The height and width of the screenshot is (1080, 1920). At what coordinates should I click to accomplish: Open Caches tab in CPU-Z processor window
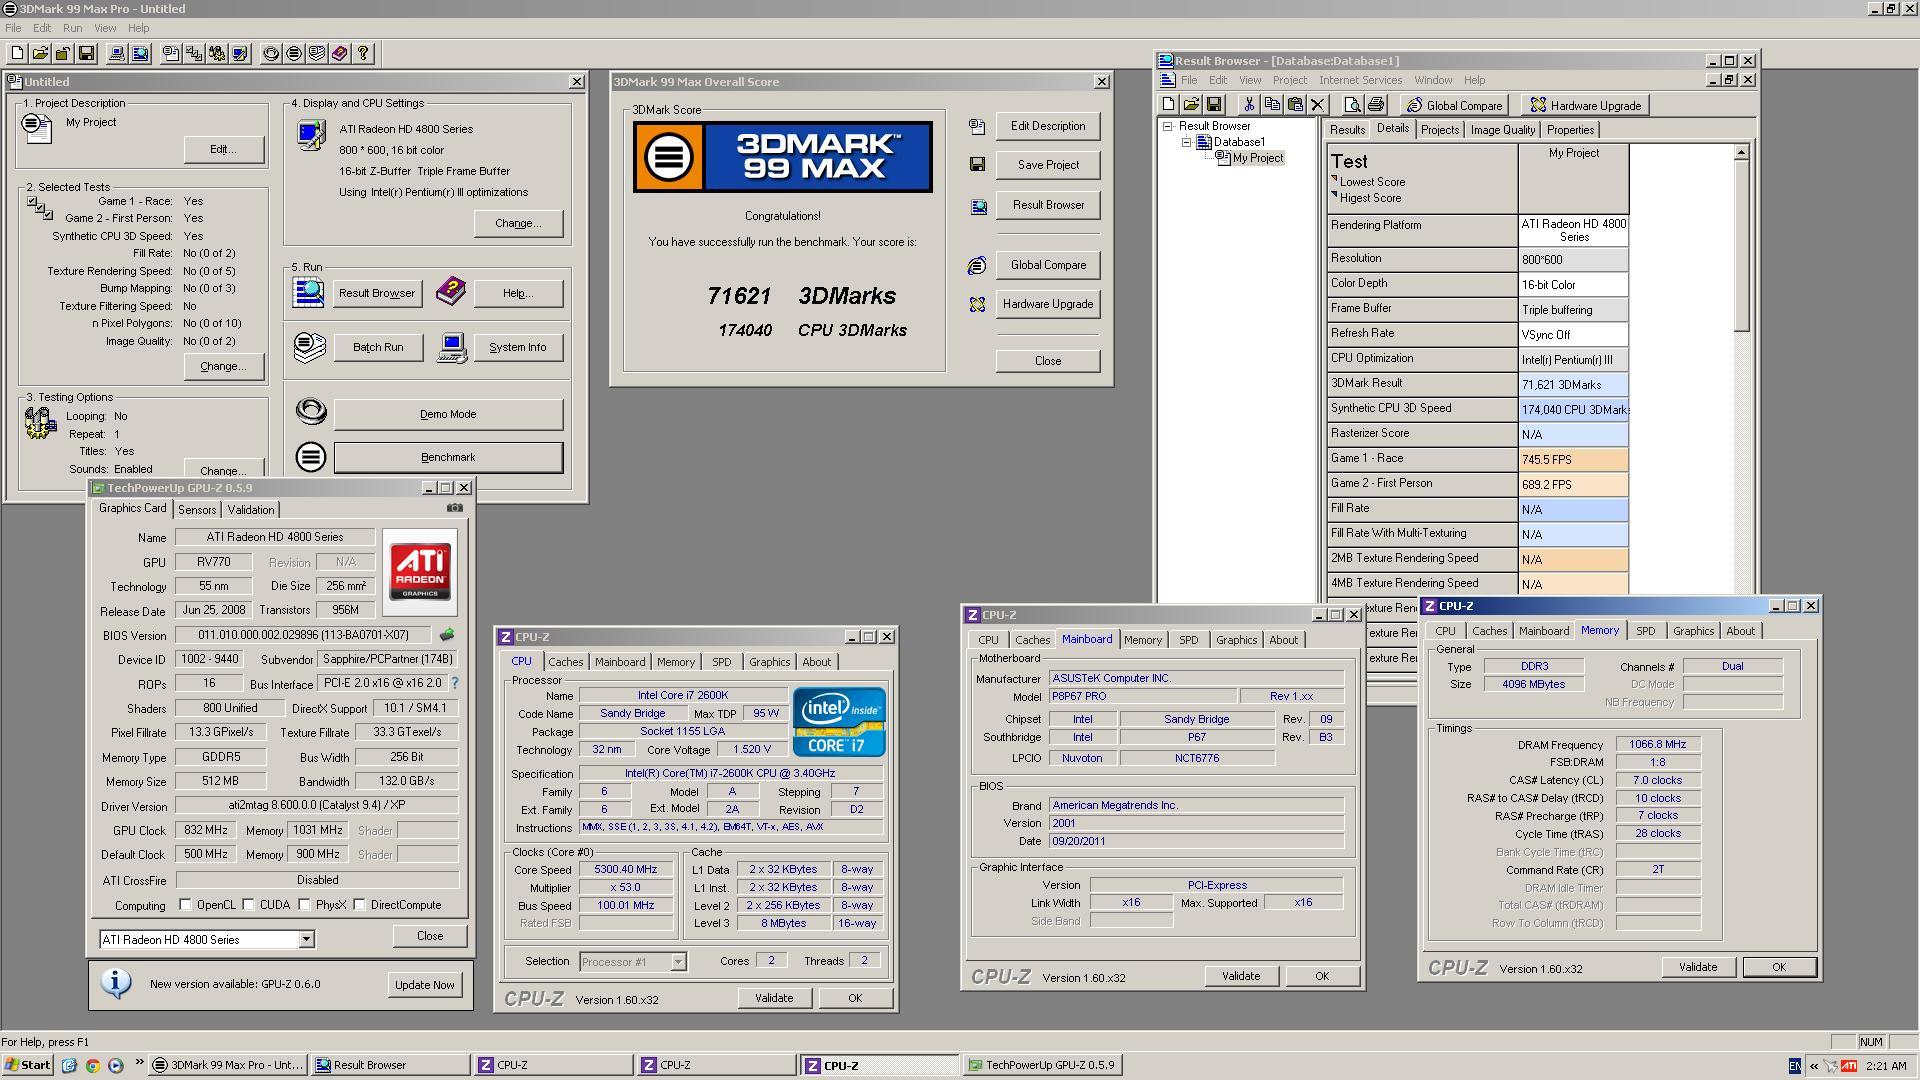point(565,662)
